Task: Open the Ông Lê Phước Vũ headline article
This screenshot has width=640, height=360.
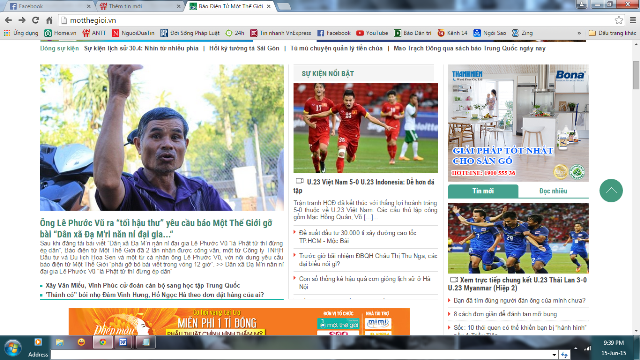Action: 156,229
